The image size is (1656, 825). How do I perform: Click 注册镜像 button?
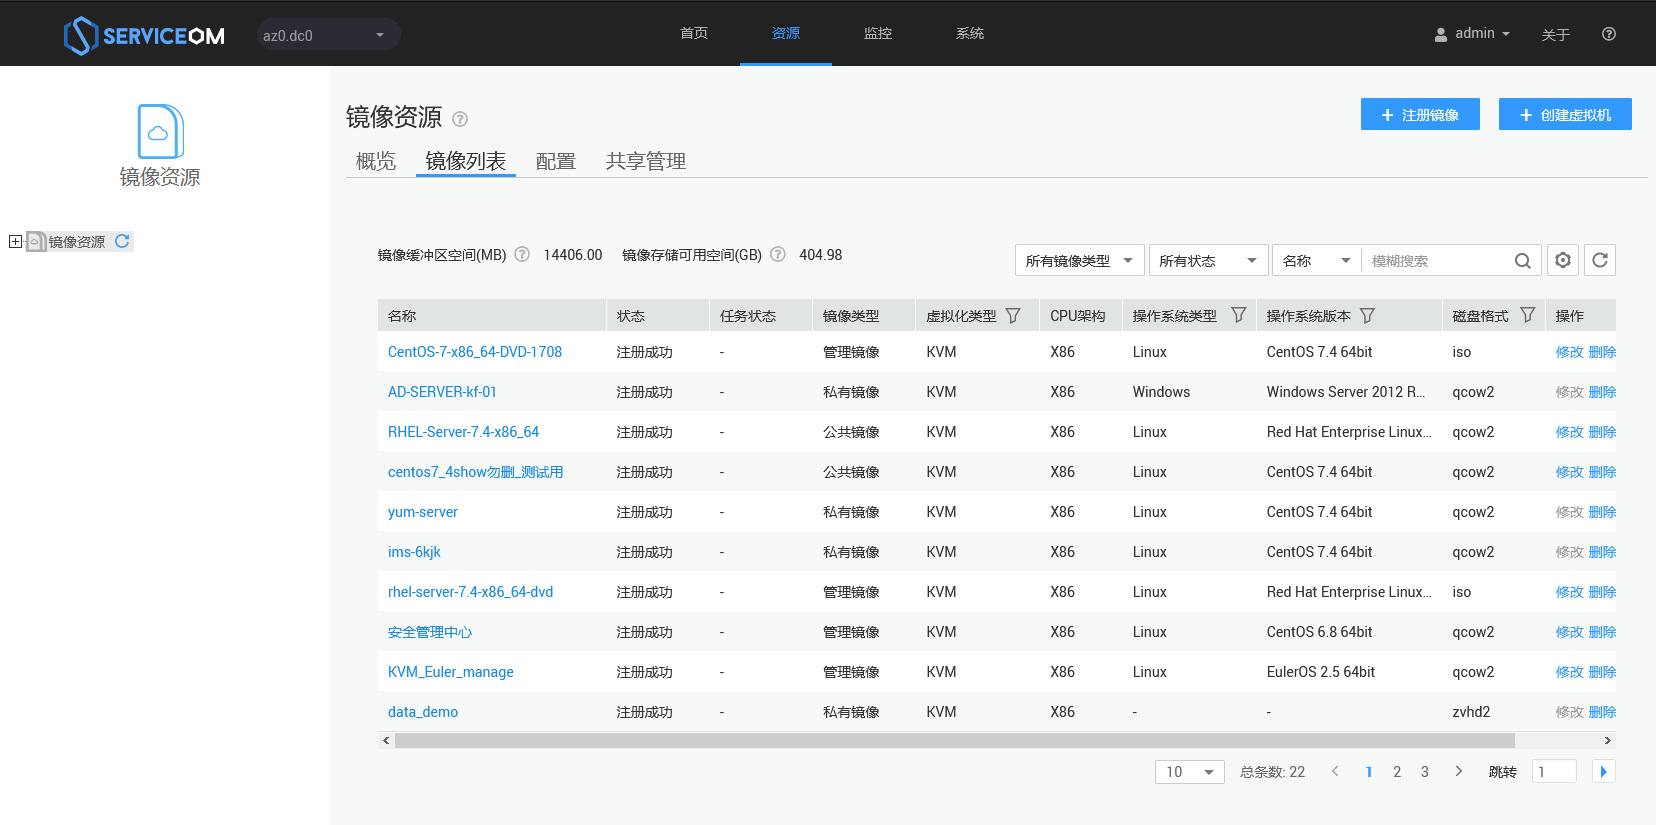pyautogui.click(x=1420, y=114)
